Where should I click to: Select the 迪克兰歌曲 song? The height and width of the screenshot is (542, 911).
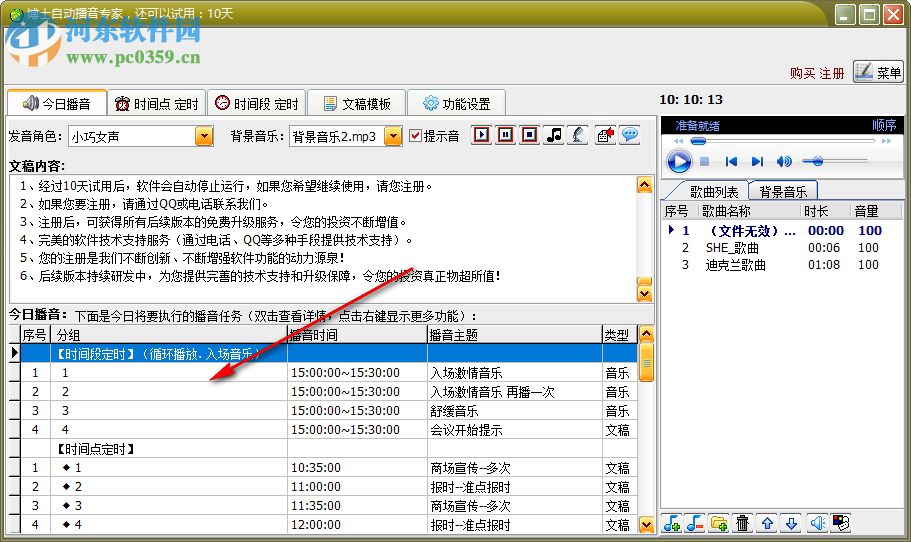click(782, 265)
